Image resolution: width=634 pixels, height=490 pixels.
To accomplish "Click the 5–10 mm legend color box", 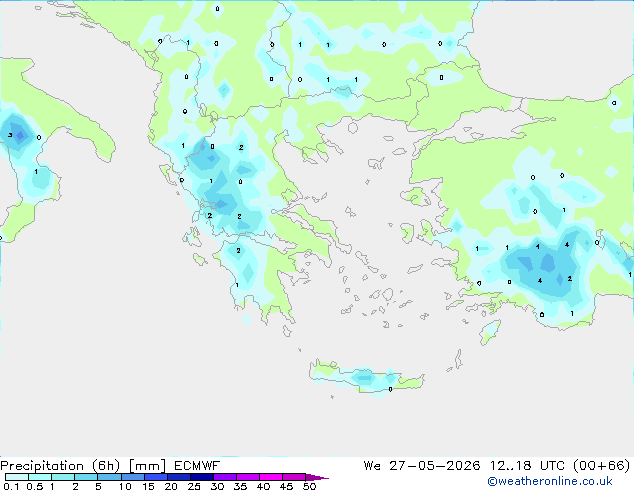I will coord(109,477).
